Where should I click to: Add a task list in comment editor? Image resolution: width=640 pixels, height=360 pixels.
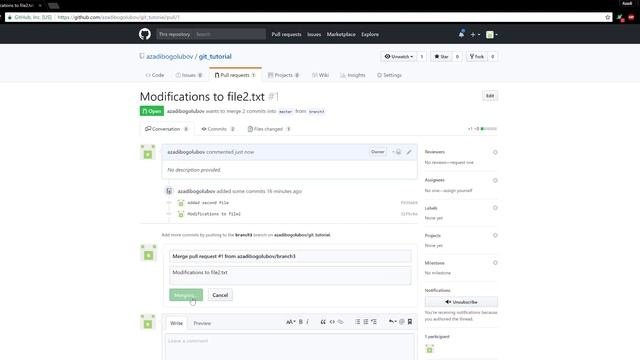coord(374,322)
